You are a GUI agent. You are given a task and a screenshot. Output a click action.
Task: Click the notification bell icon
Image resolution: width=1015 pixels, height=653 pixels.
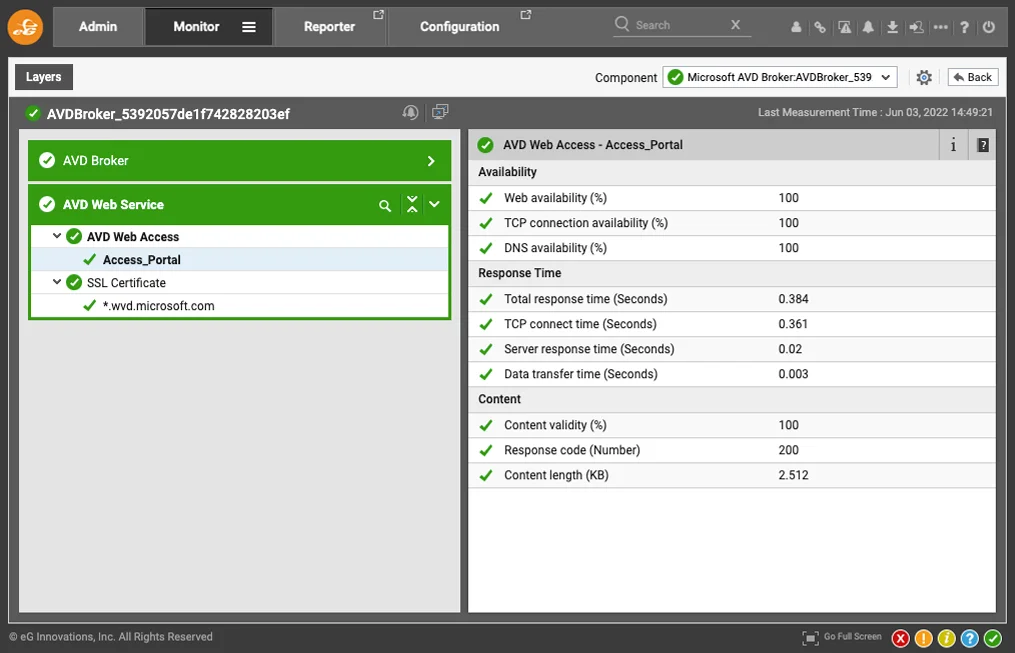(868, 27)
